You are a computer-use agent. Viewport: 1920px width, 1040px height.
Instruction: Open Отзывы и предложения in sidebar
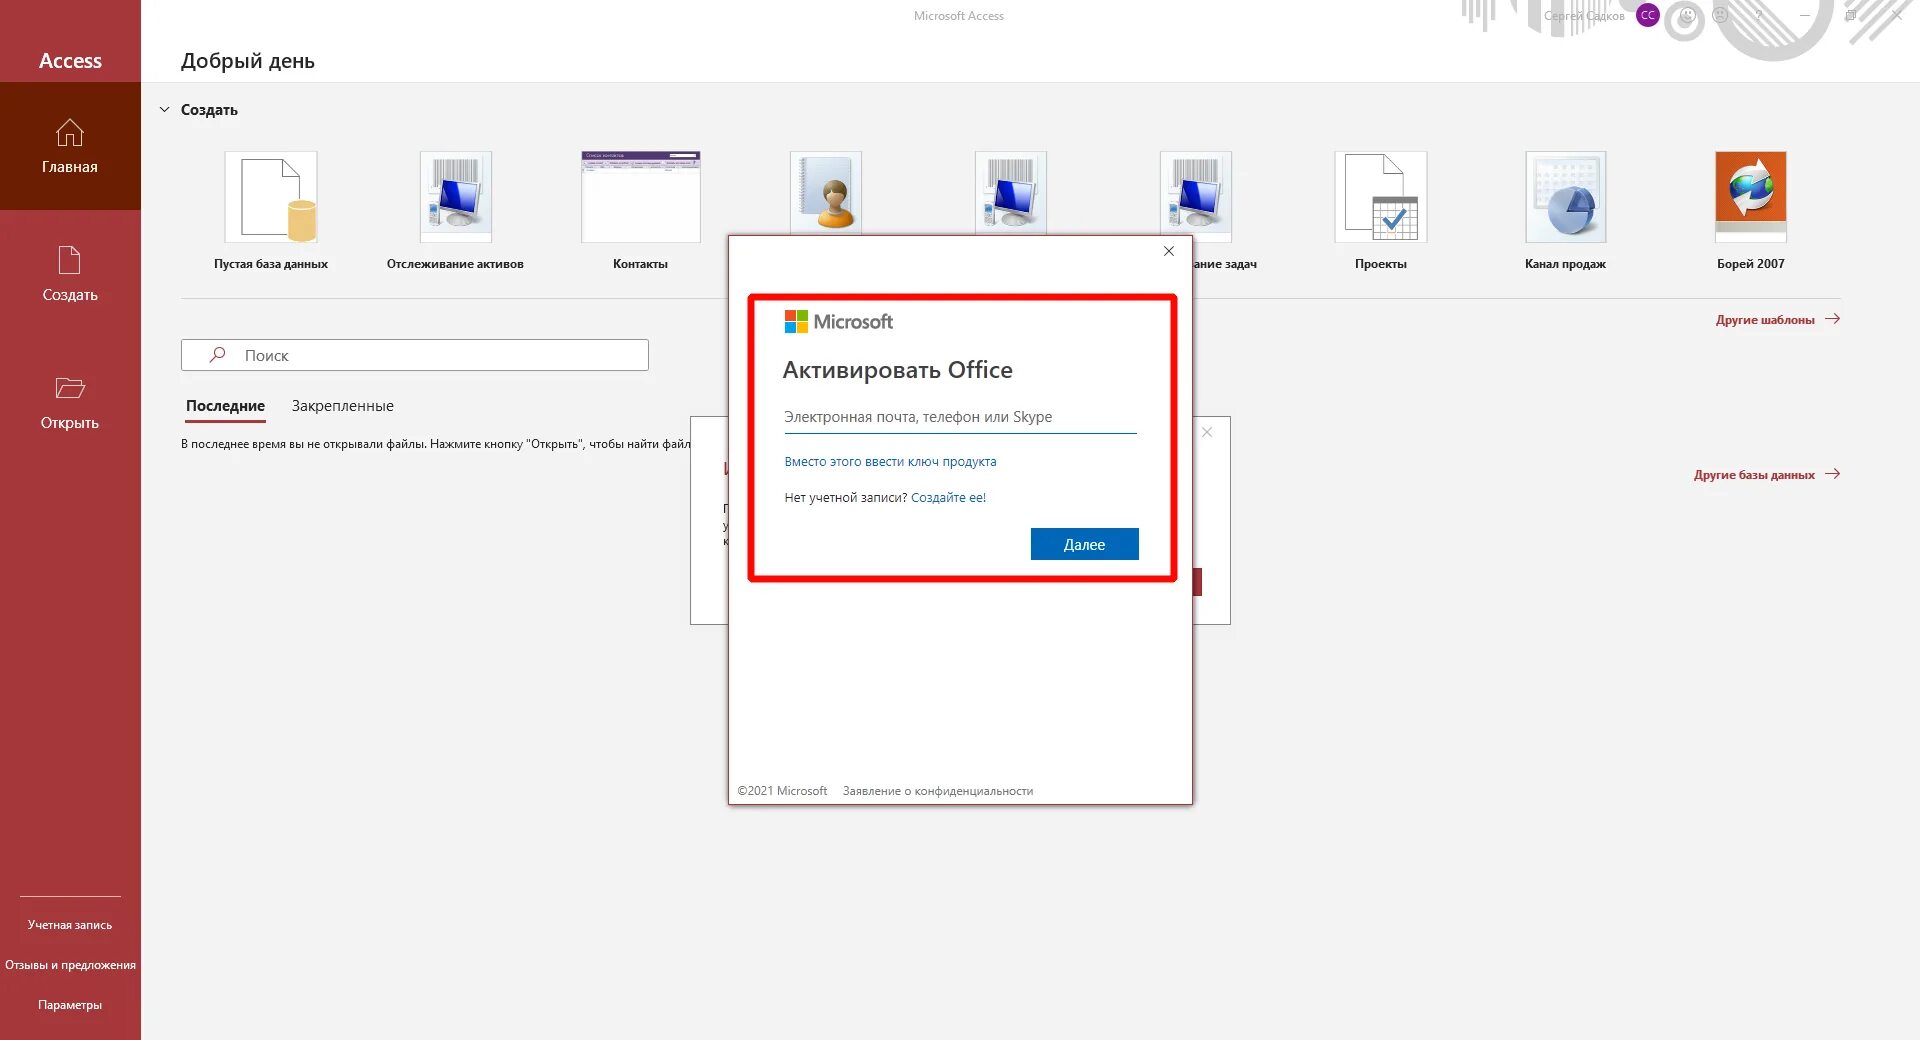click(x=70, y=965)
